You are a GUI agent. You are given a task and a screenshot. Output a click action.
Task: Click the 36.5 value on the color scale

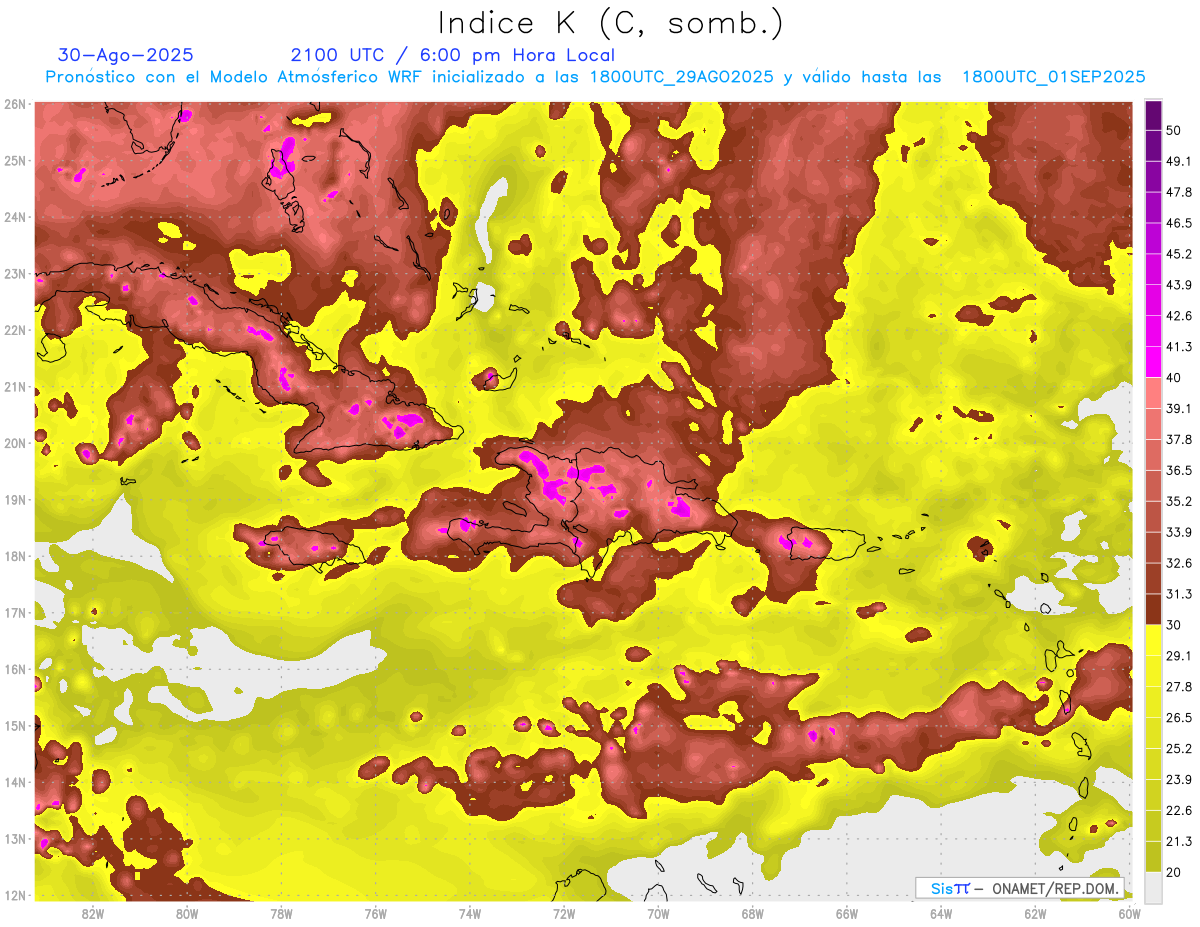1178,470
